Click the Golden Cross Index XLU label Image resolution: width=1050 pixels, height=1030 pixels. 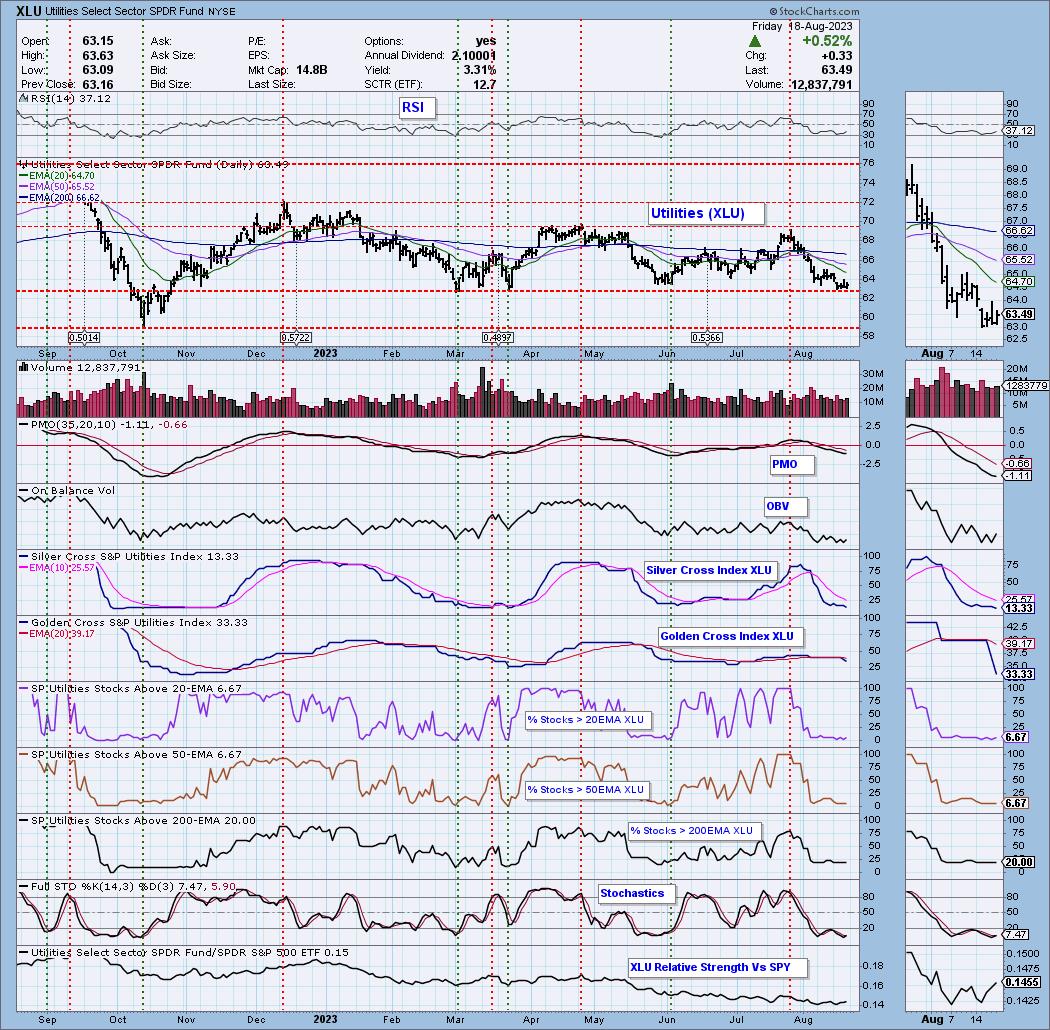pyautogui.click(x=731, y=637)
